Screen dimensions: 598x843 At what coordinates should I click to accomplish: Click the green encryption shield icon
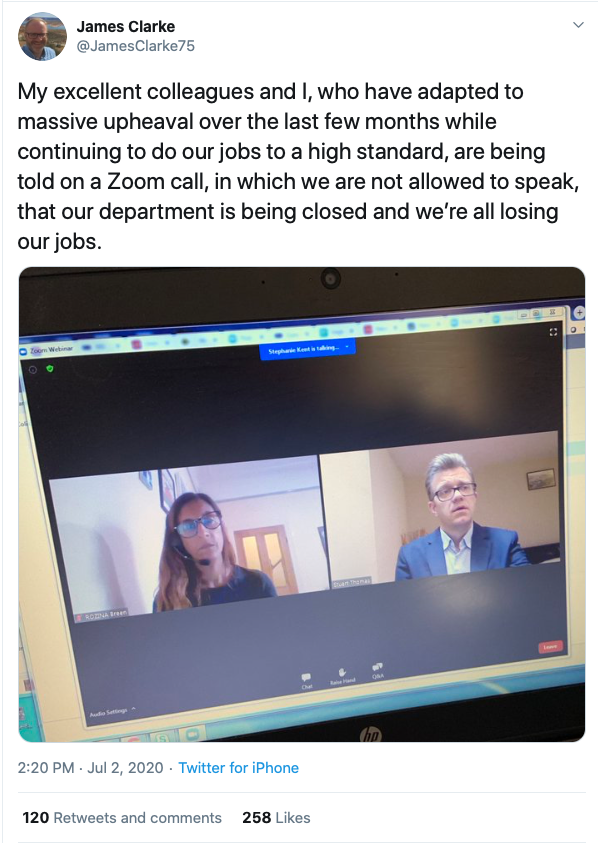click(50, 369)
